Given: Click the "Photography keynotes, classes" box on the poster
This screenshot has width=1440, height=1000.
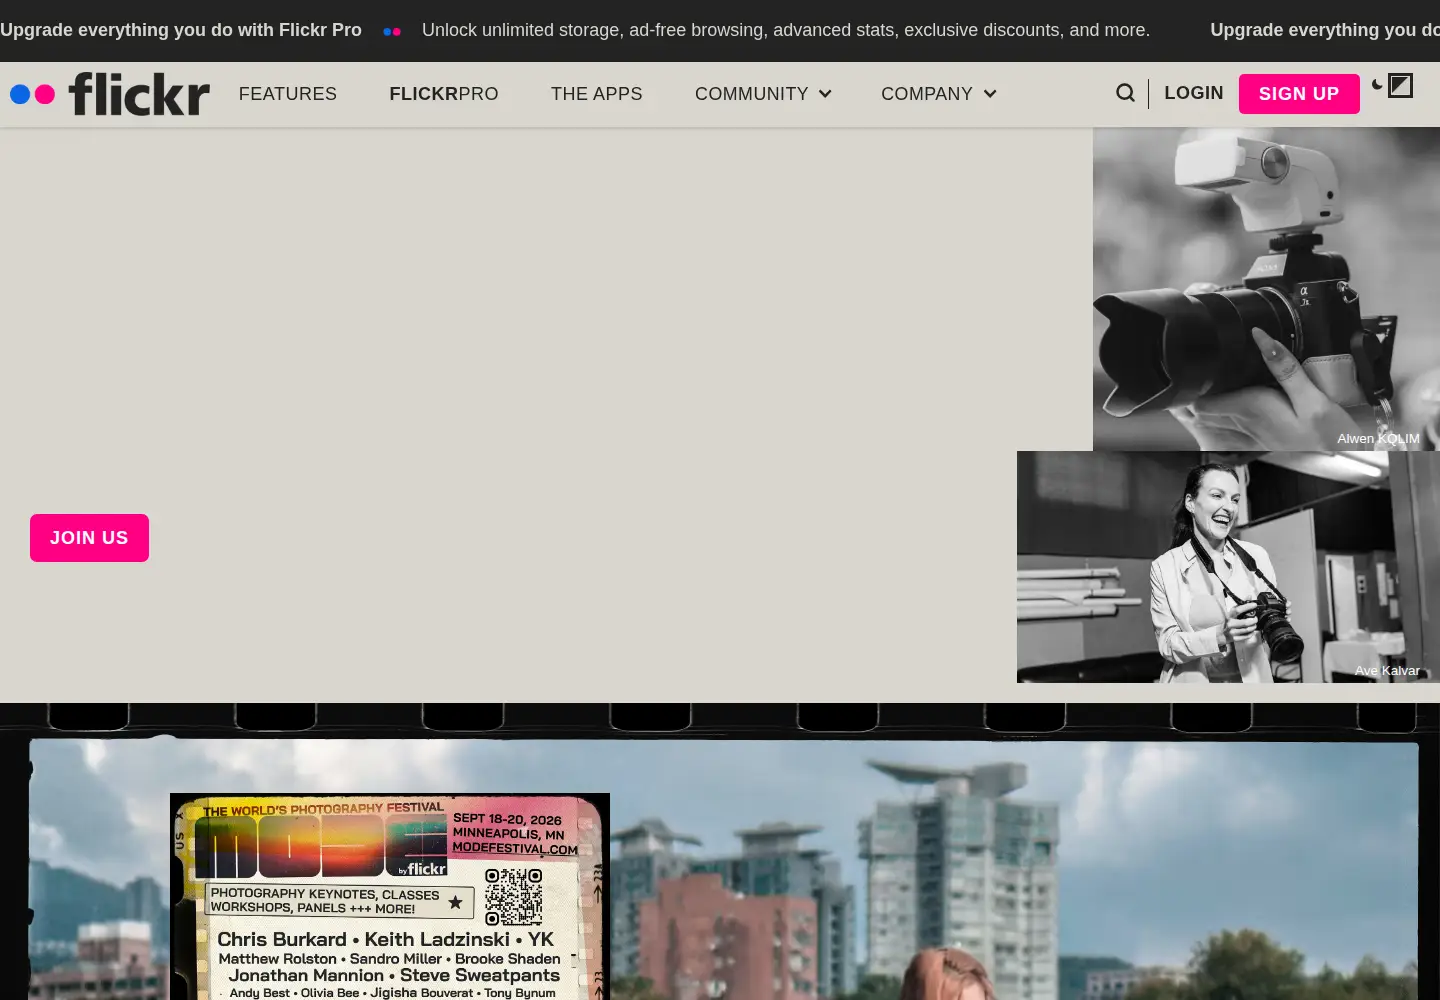Looking at the screenshot, I should tap(339, 901).
